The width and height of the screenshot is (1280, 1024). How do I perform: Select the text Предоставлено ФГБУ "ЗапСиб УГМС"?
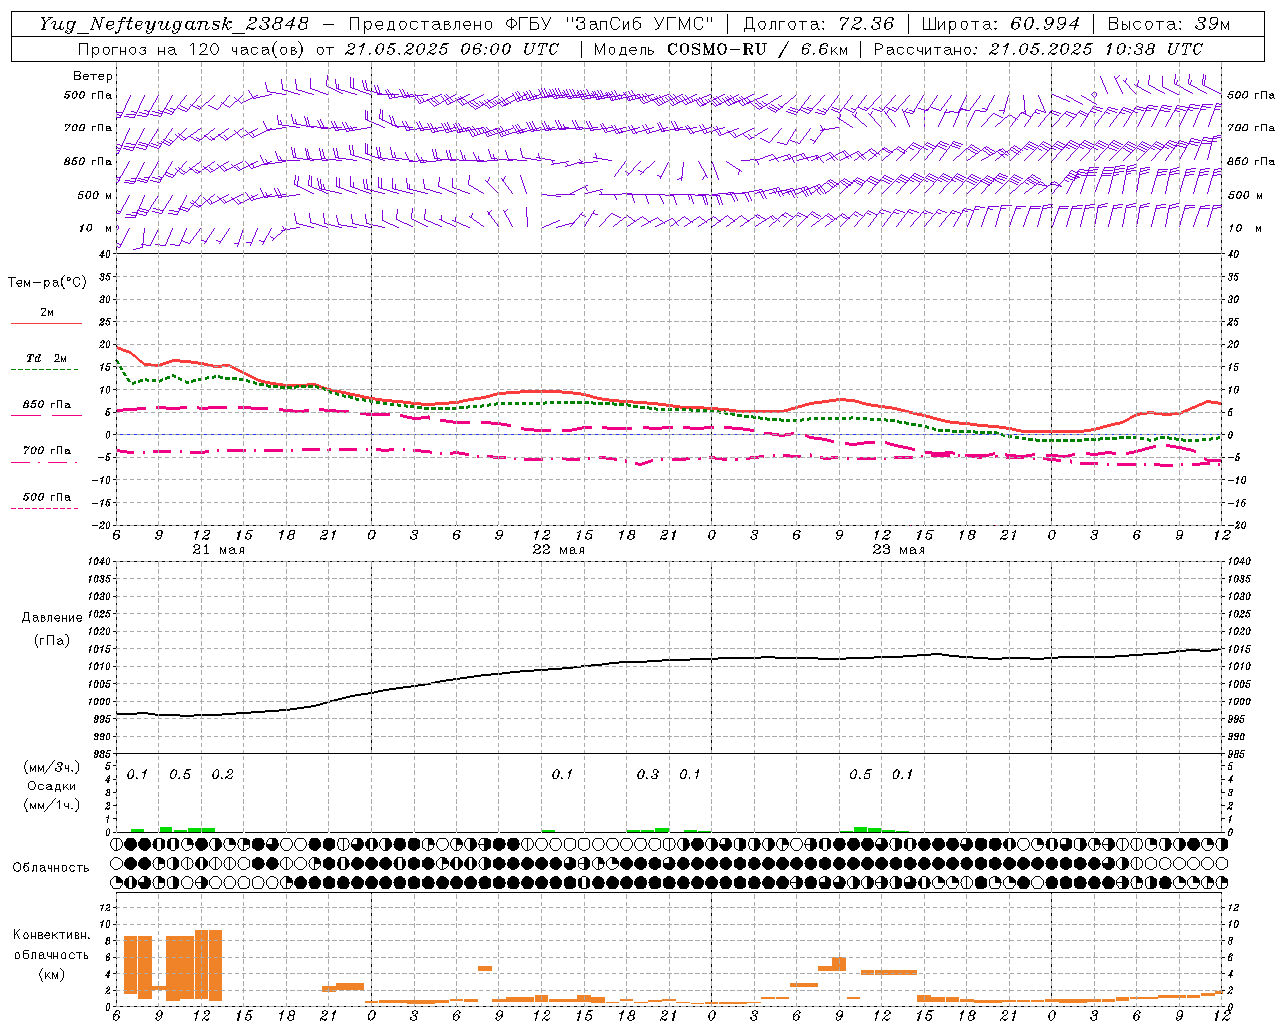click(x=530, y=24)
